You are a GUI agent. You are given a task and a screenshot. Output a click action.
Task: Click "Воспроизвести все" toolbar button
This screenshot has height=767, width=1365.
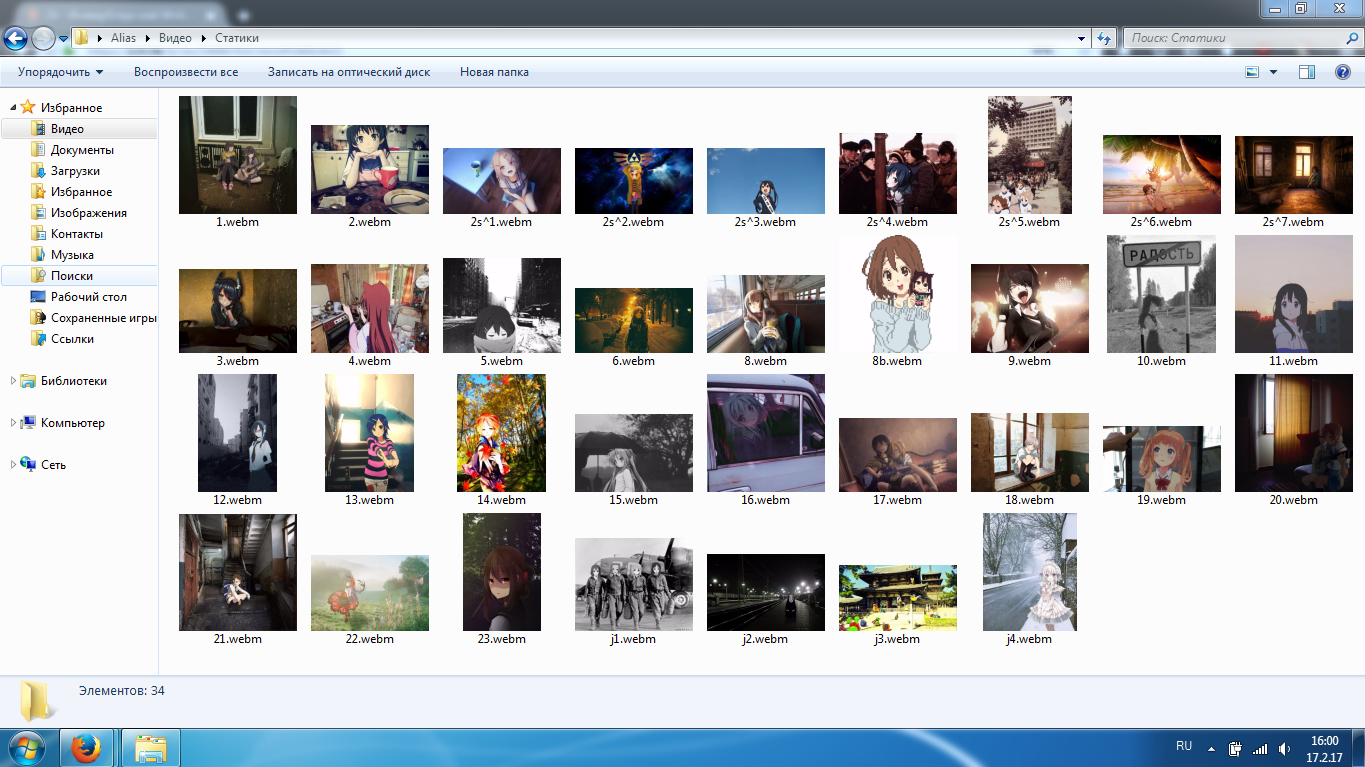(186, 72)
